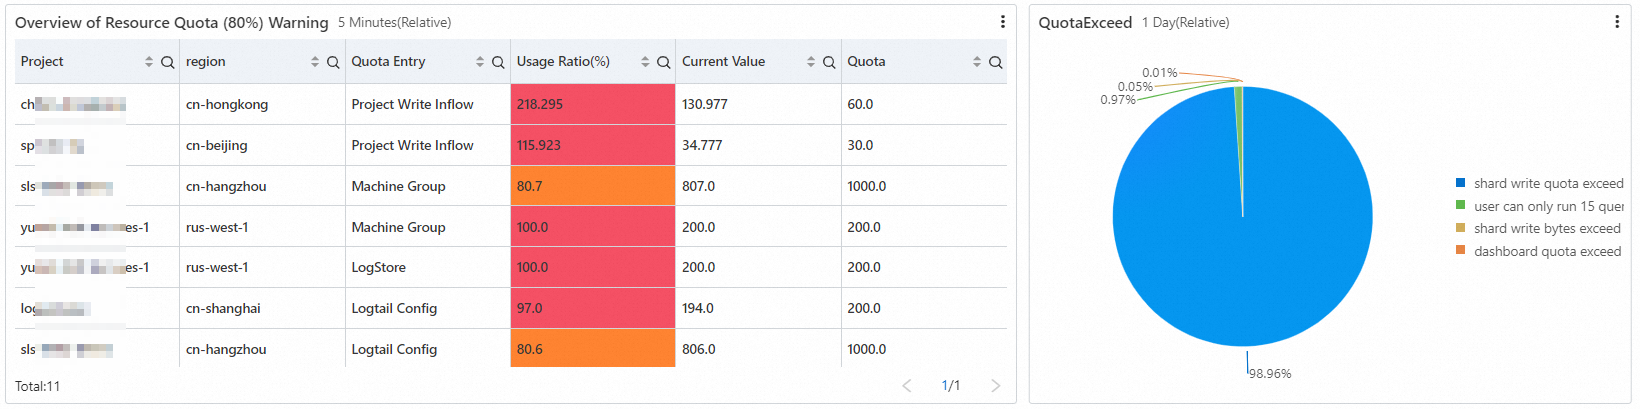
Task: Go to next table page
Action: (x=995, y=386)
